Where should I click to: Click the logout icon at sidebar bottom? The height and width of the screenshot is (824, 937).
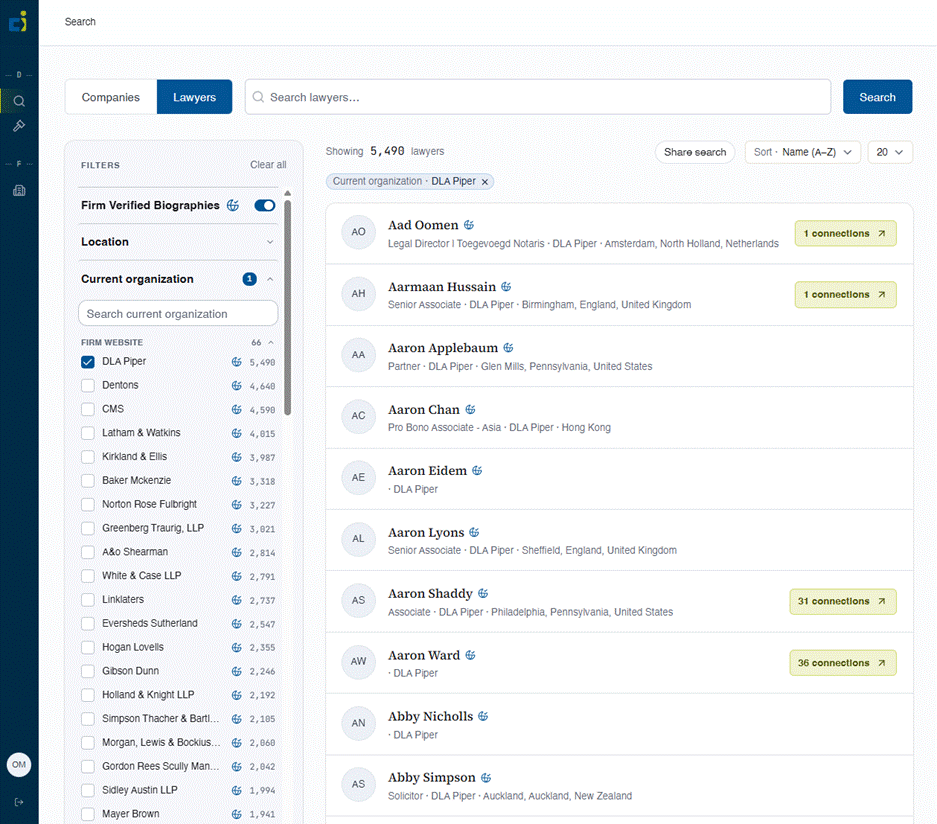(x=19, y=802)
